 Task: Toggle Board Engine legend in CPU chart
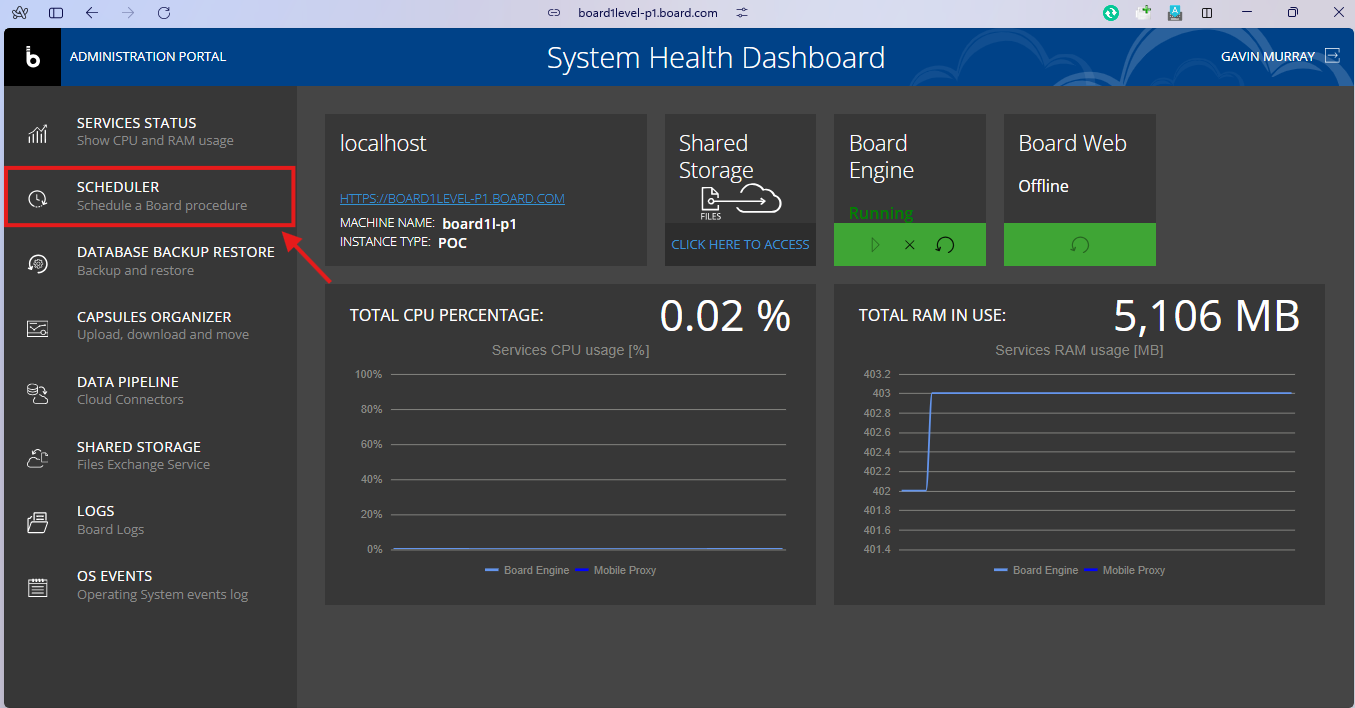point(527,570)
